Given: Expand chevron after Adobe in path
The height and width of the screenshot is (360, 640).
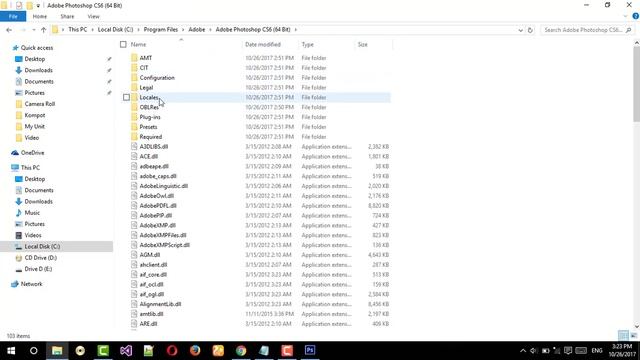Looking at the screenshot, I should (211, 30).
